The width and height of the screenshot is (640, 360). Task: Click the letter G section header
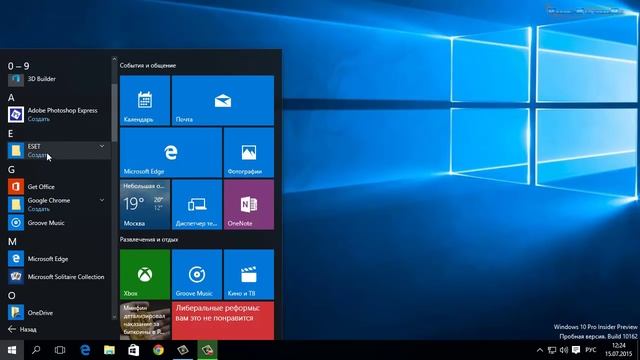[x=11, y=169]
